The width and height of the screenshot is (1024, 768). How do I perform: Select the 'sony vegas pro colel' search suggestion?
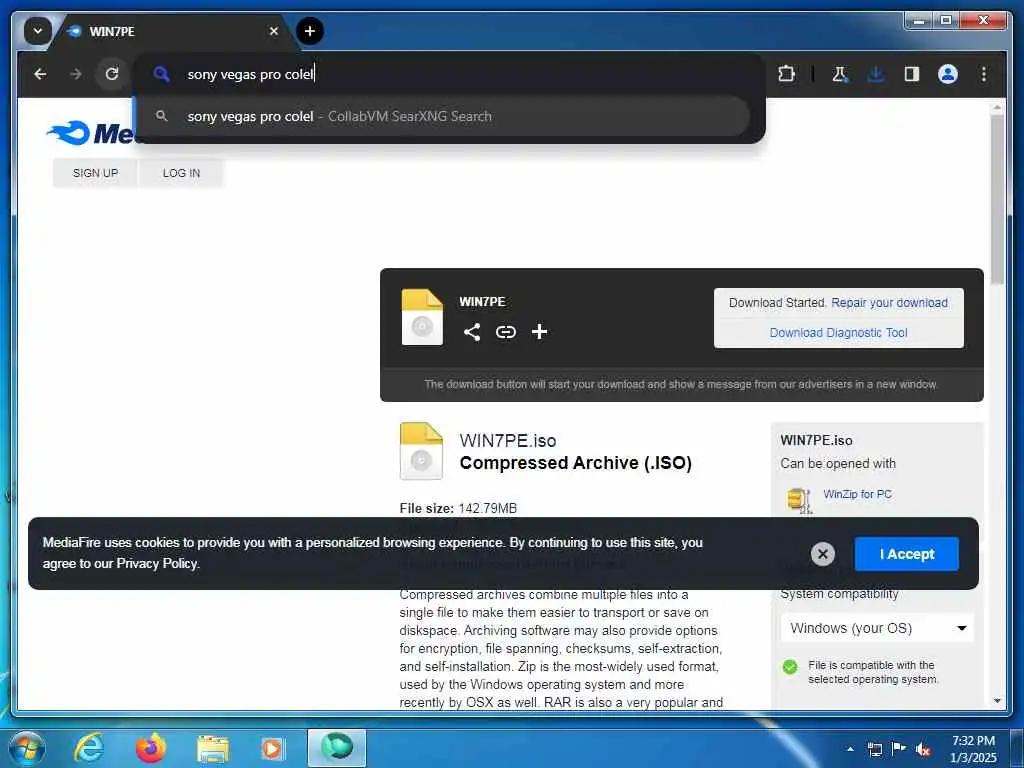point(444,116)
